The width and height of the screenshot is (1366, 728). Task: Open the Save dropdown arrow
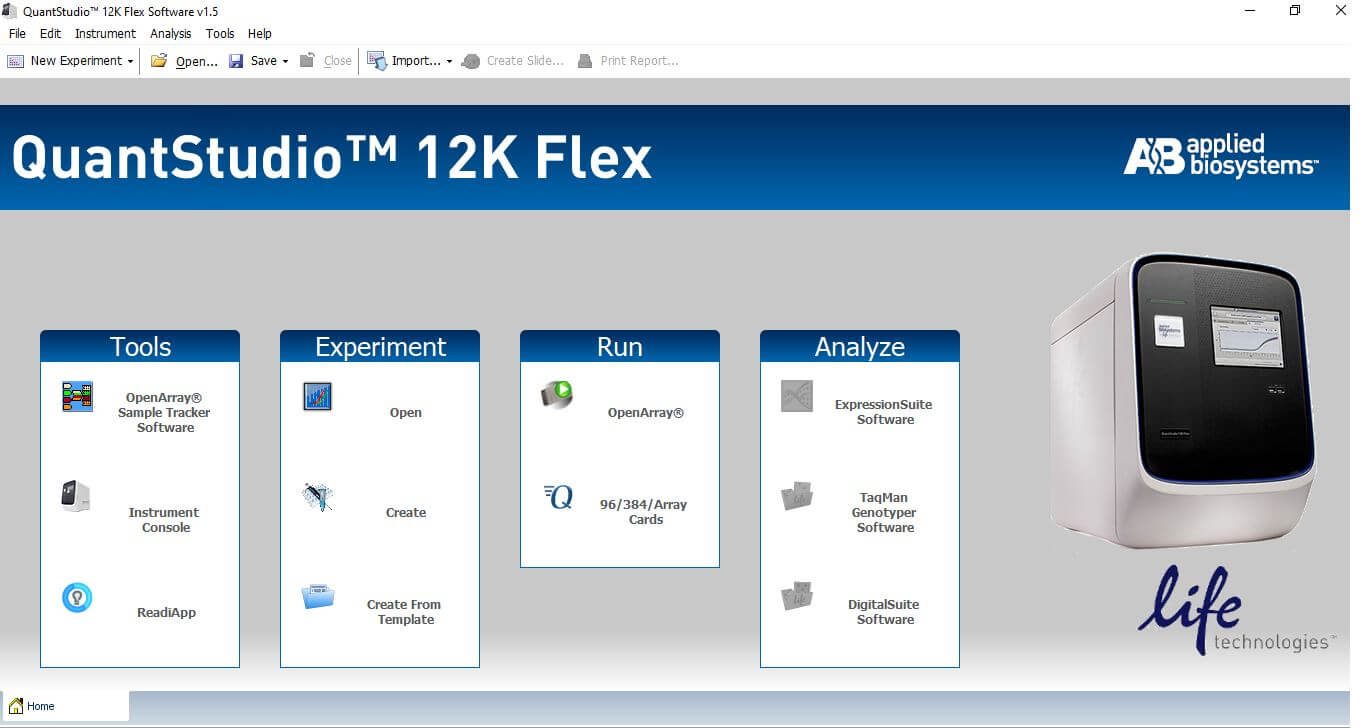pyautogui.click(x=285, y=61)
